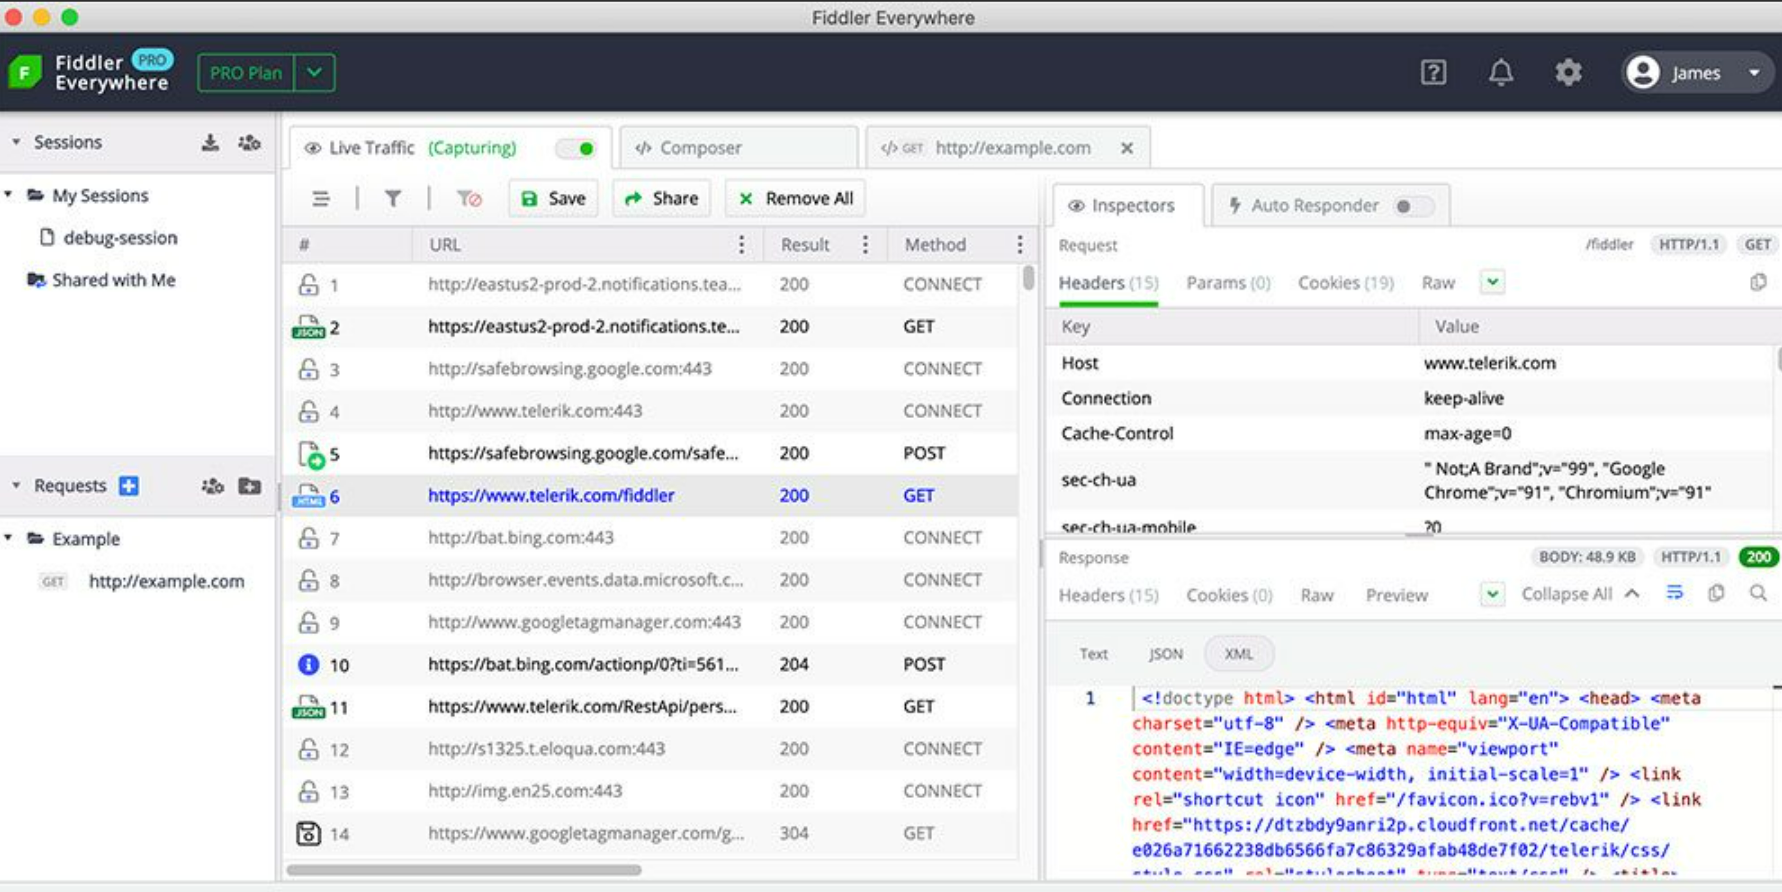
Task: Click the JSON icon of session 2
Action: tap(308, 327)
